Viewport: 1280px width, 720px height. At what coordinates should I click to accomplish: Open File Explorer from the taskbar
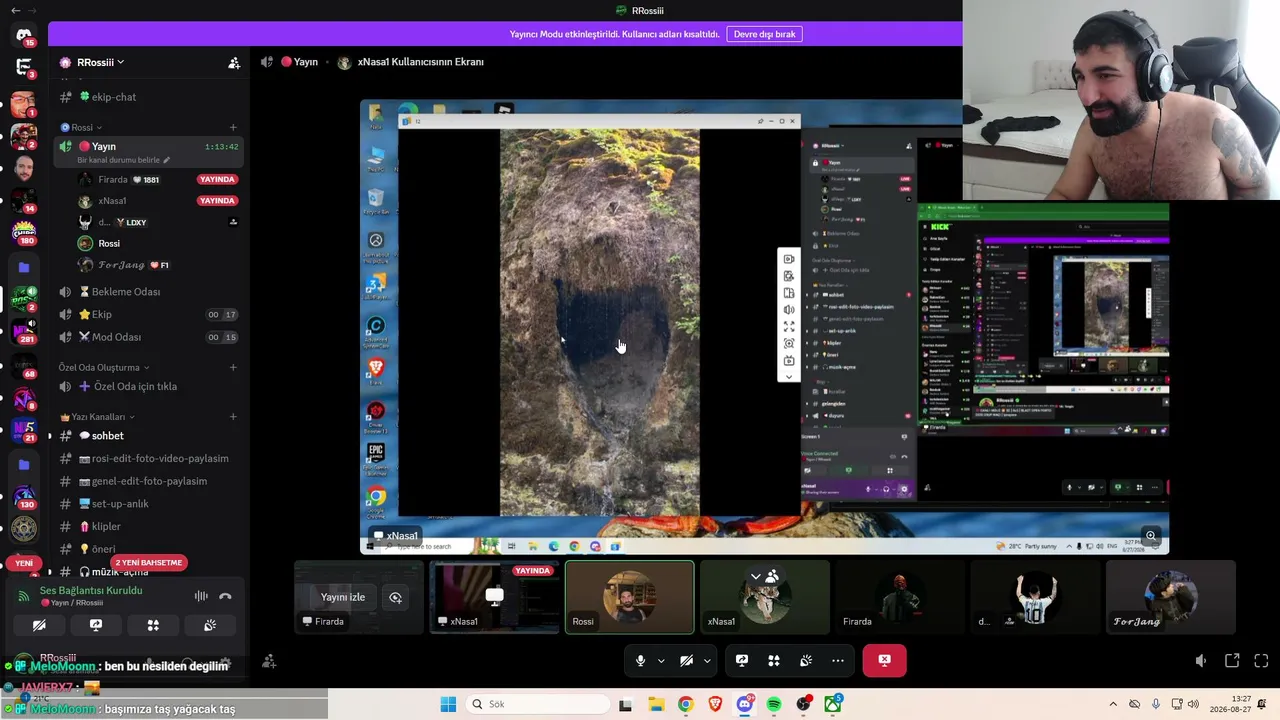coord(656,704)
